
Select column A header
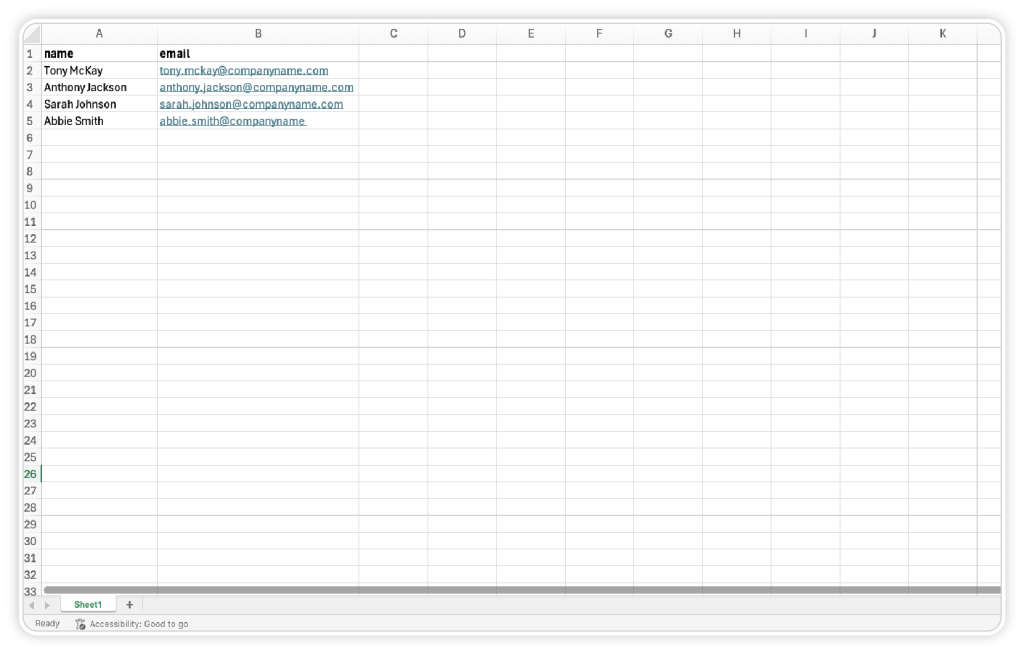pyautogui.click(x=99, y=34)
